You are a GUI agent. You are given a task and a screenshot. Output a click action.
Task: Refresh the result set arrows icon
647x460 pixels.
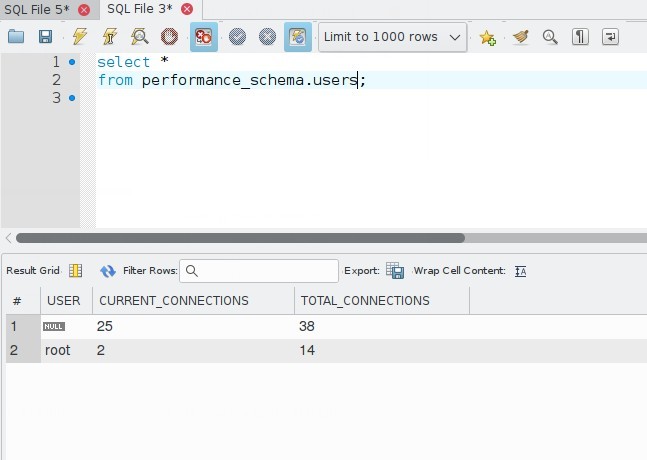coord(108,271)
